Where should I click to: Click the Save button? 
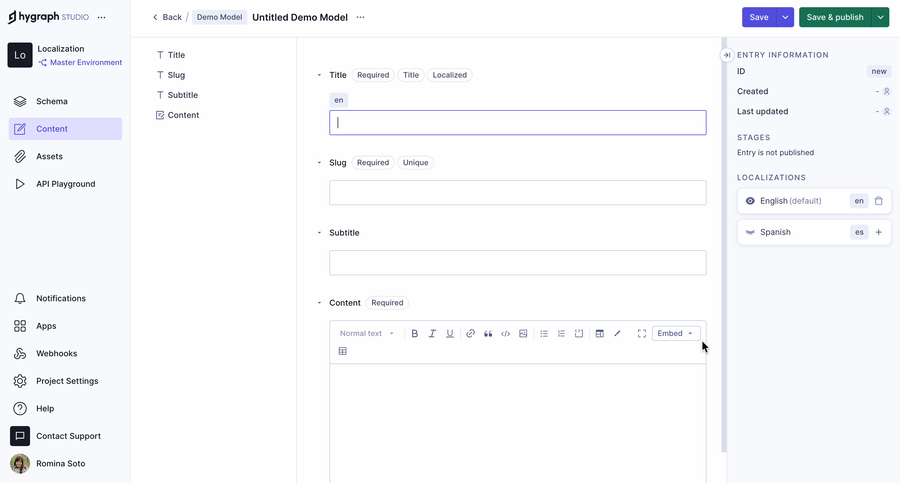tap(759, 17)
